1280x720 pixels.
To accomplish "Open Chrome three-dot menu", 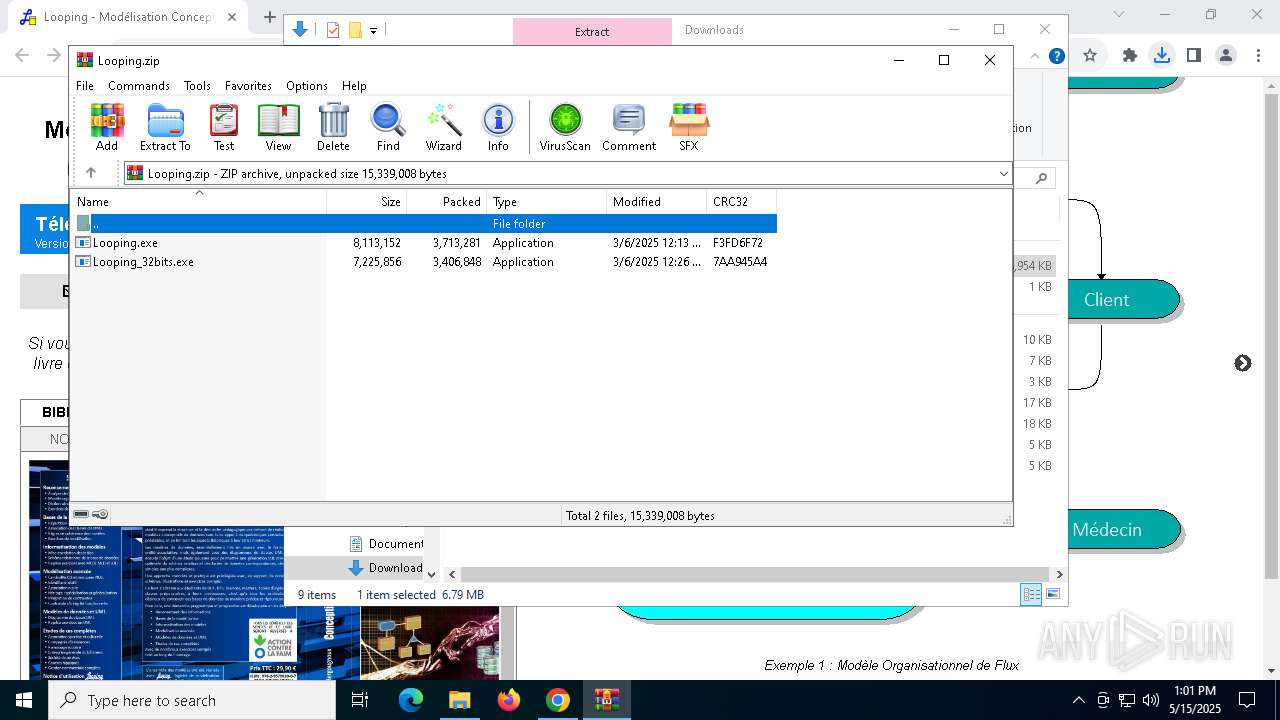I will [1258, 56].
